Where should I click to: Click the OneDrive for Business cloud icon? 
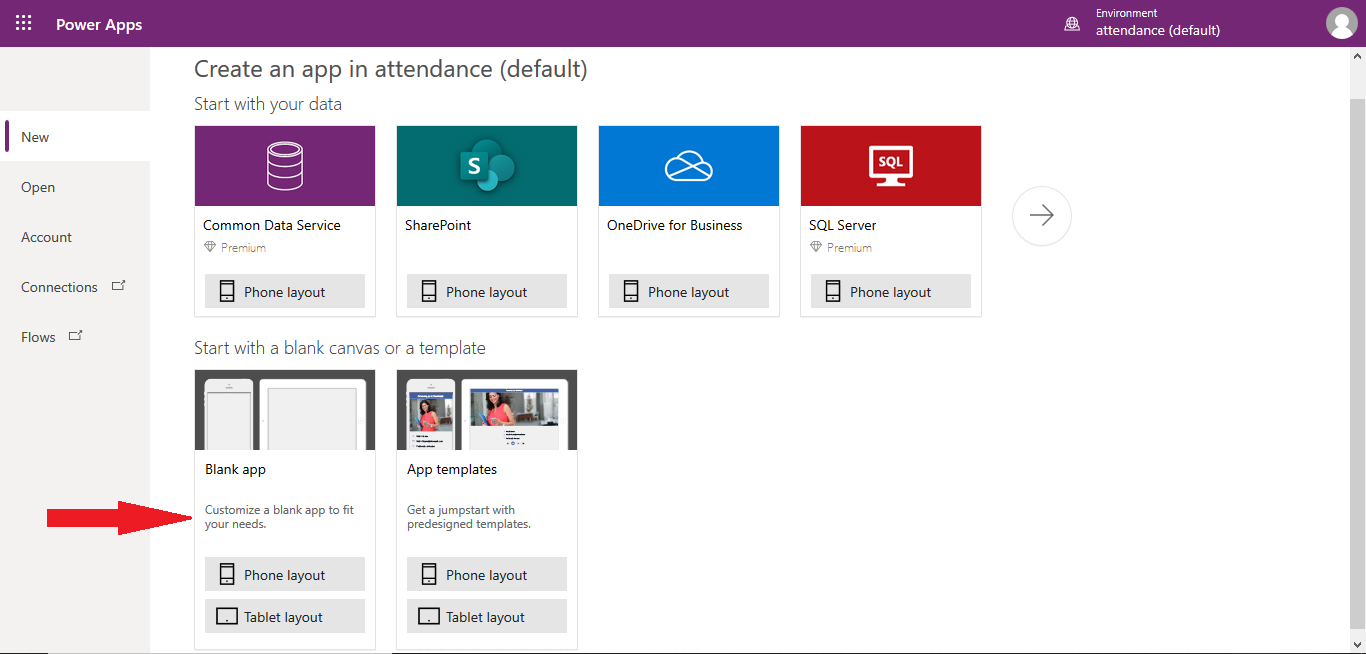click(x=688, y=165)
